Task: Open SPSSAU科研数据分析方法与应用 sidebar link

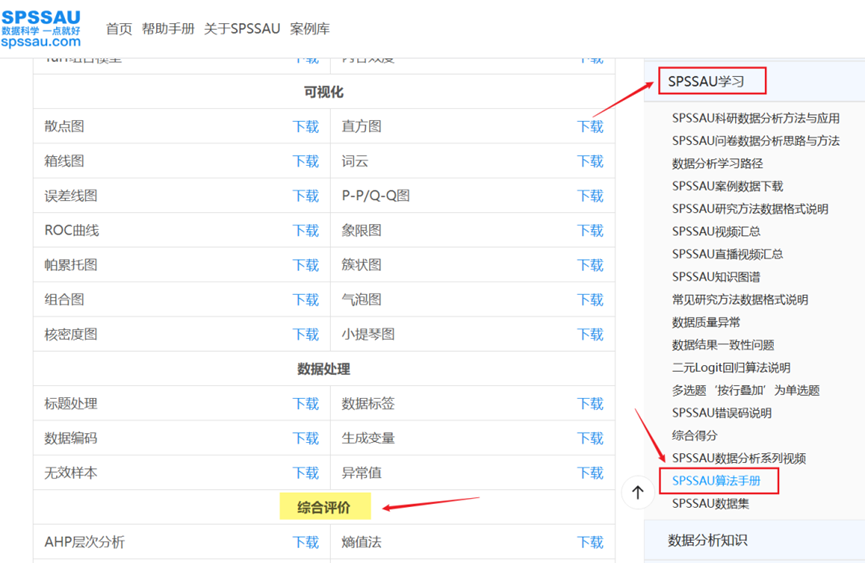Action: point(756,118)
